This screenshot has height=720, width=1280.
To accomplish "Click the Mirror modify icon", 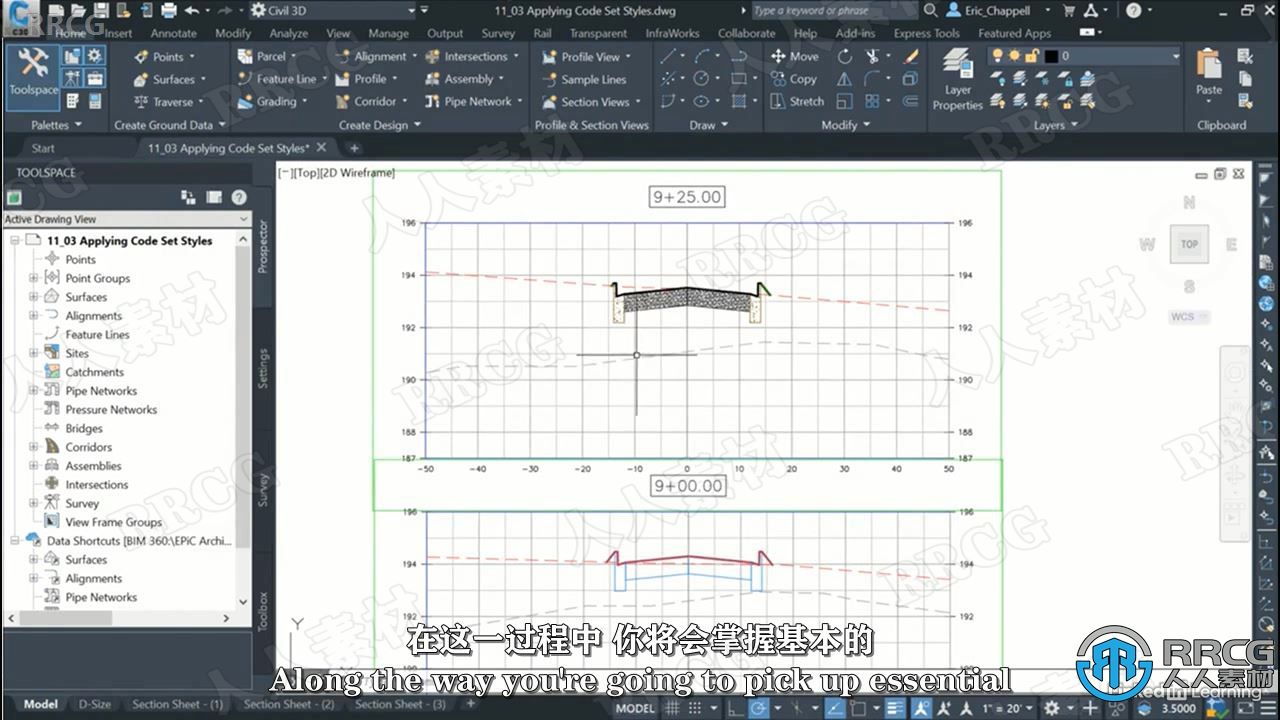I will 845,79.
